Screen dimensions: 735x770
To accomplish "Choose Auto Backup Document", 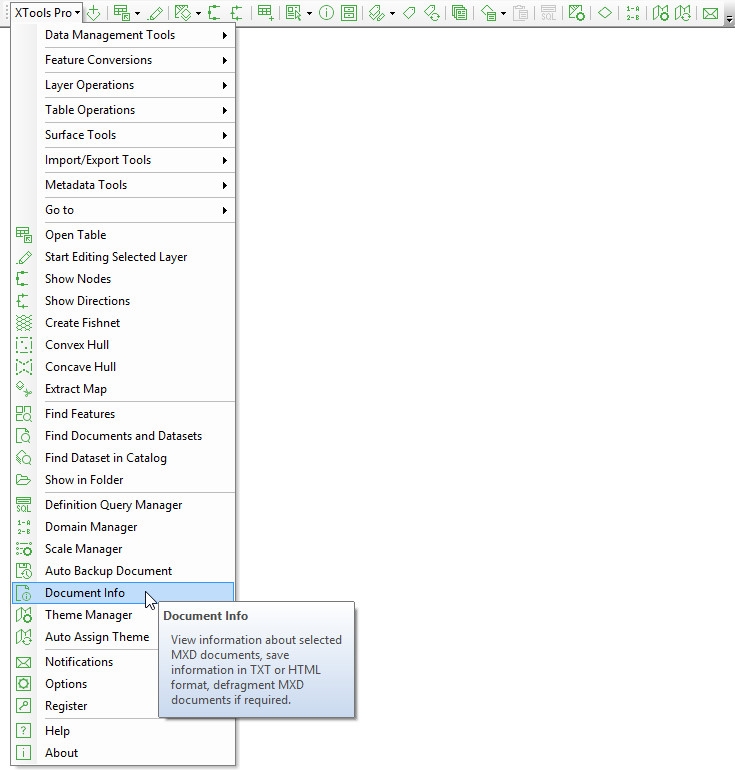I will pyautogui.click(x=123, y=572).
